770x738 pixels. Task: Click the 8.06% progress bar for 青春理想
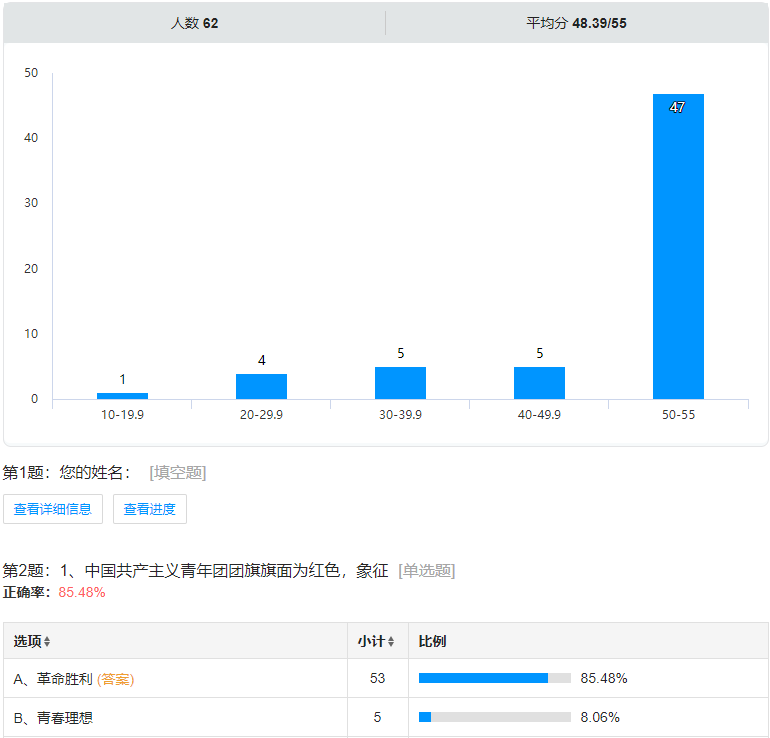pos(494,717)
